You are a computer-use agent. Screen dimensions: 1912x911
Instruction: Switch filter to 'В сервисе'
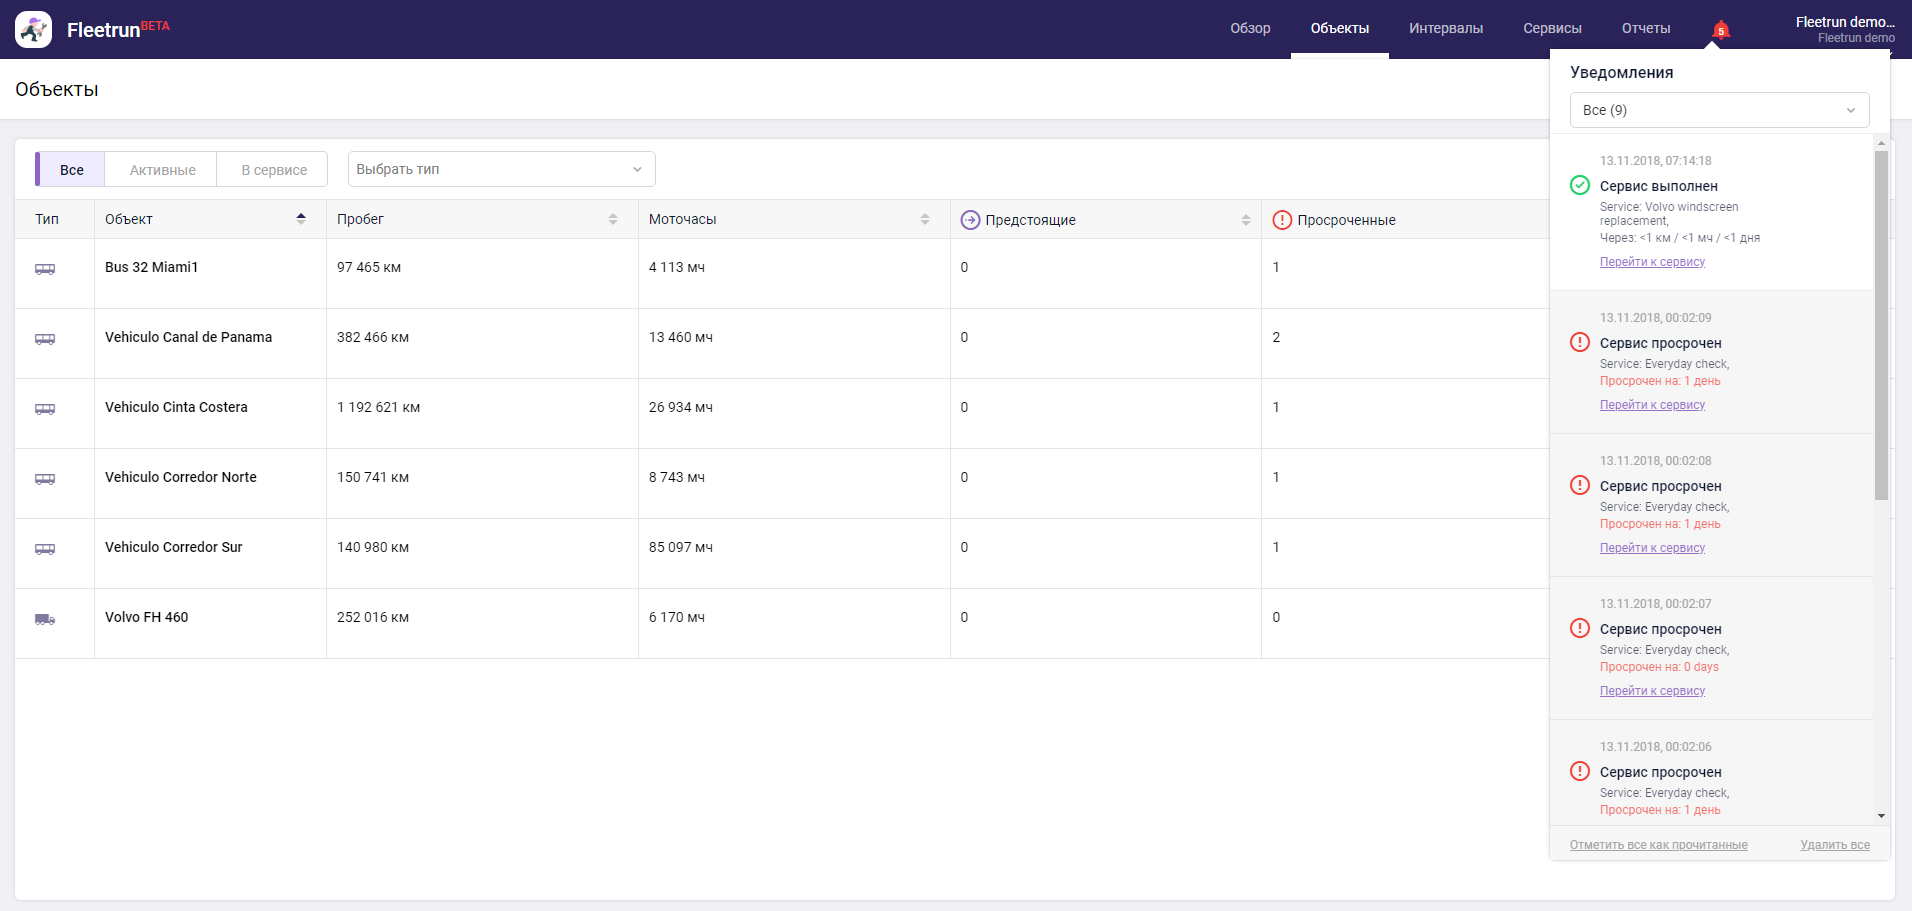coord(274,170)
